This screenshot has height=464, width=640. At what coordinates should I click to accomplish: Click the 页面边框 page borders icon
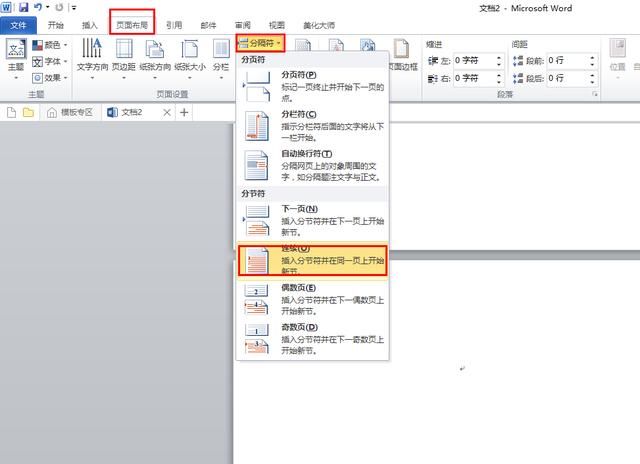401,49
